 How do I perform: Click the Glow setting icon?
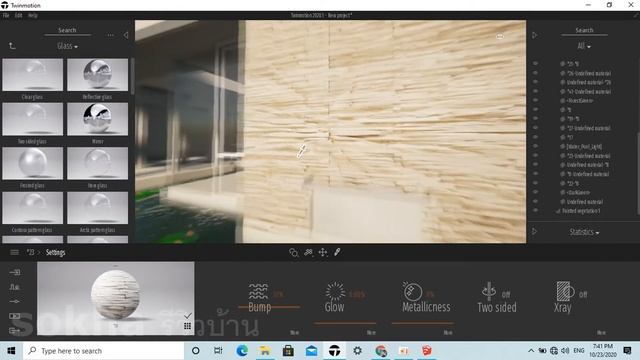tap(335, 291)
